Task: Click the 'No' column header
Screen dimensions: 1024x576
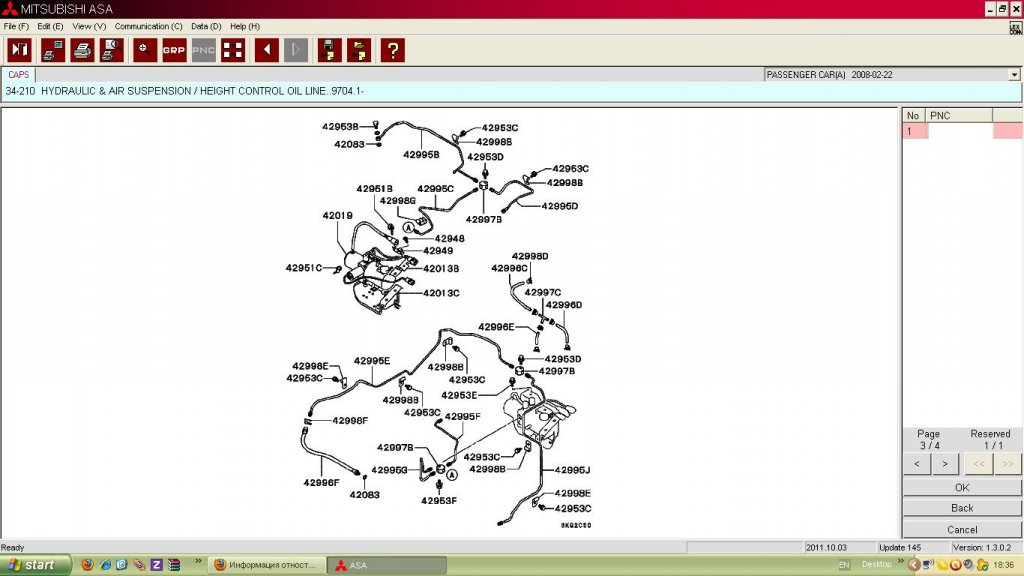Action: point(914,116)
